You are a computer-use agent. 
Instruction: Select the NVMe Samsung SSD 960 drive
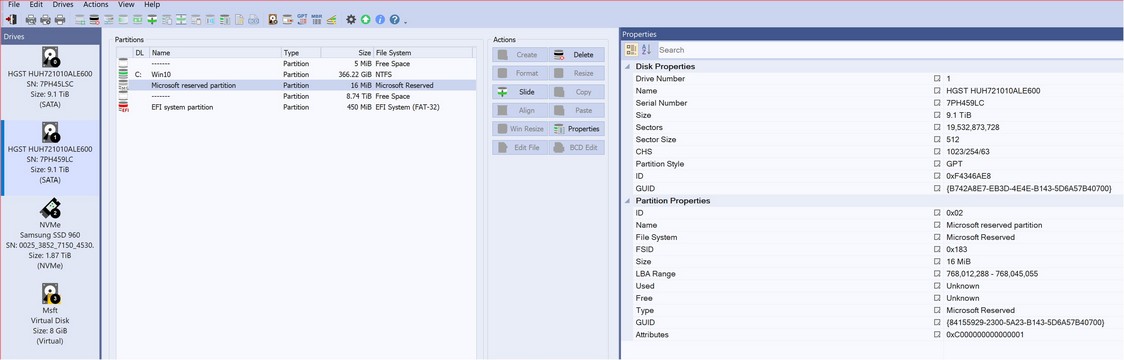50,236
